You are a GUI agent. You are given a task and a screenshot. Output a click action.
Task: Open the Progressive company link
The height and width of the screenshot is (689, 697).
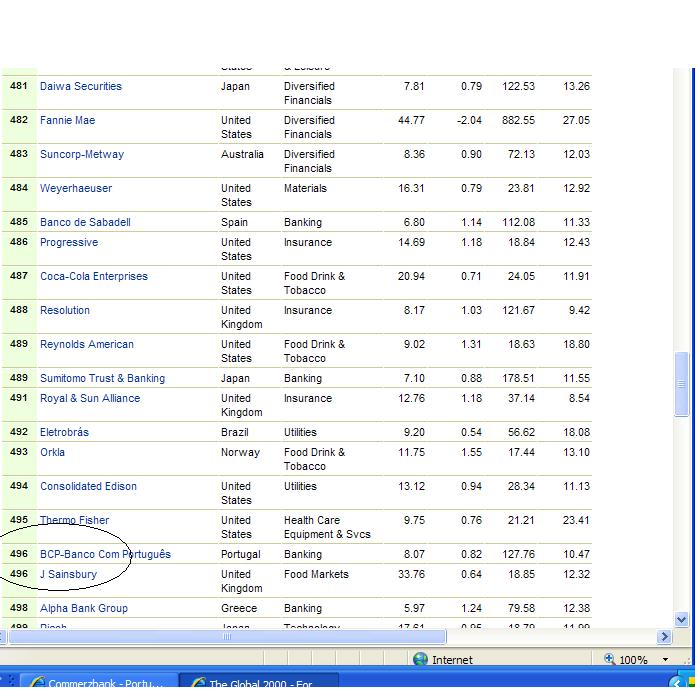69,242
